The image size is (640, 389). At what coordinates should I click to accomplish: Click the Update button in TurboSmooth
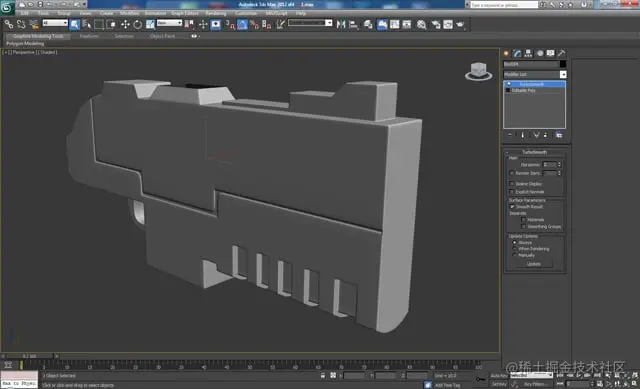point(533,264)
